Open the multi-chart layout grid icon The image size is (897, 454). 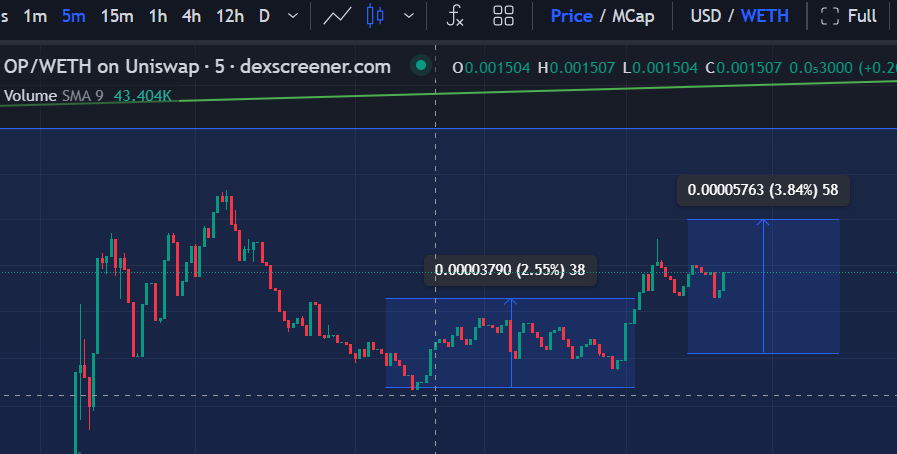(x=503, y=16)
